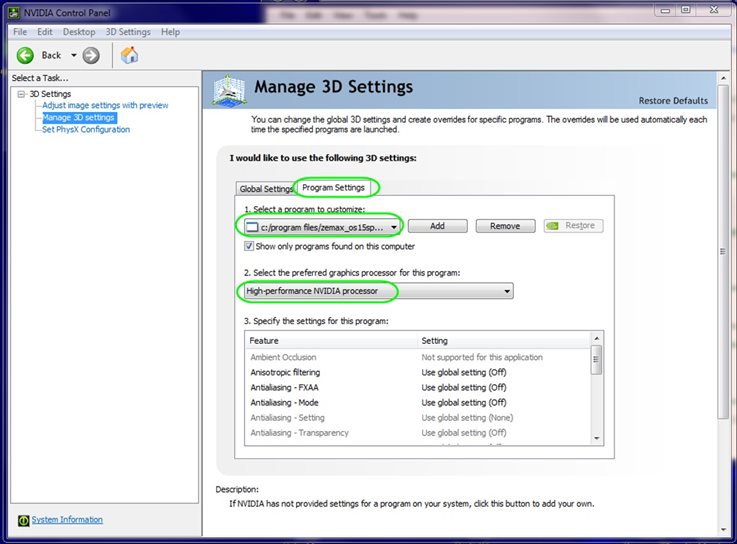Image resolution: width=737 pixels, height=544 pixels.
Task: Collapse the 3D Settings tree node
Action: coord(21,94)
